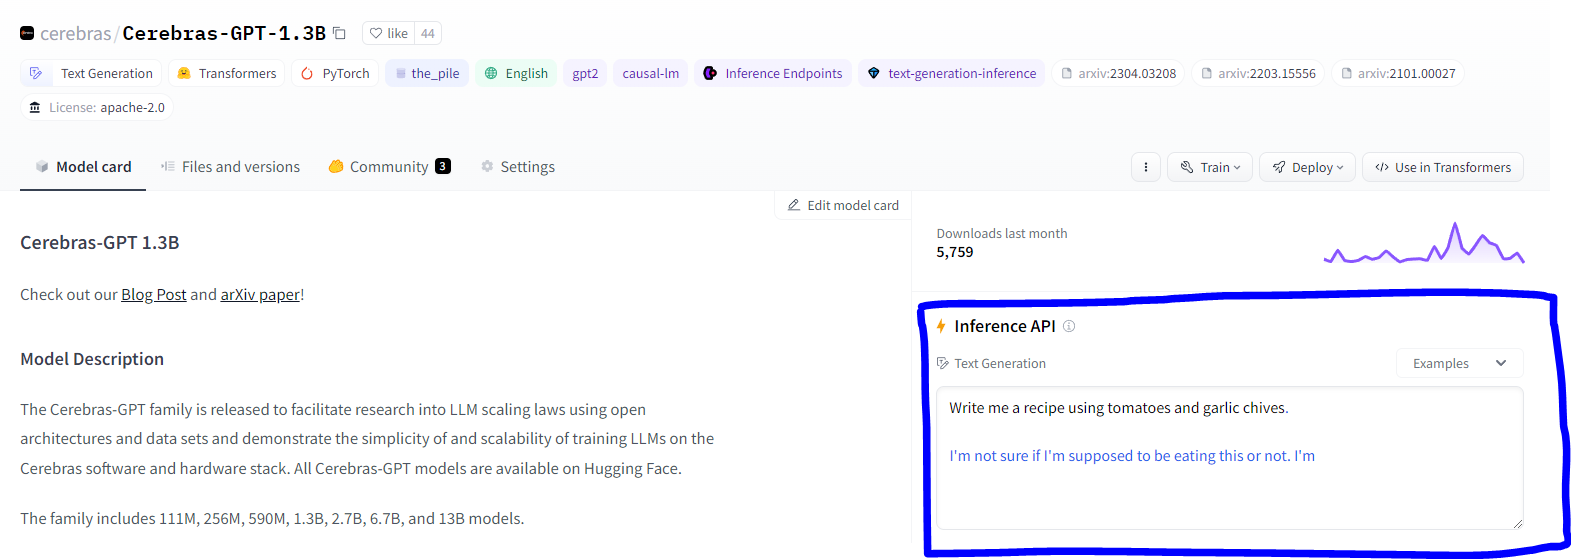The height and width of the screenshot is (559, 1571).
Task: Click the Train button tool icon
Action: tap(1187, 167)
